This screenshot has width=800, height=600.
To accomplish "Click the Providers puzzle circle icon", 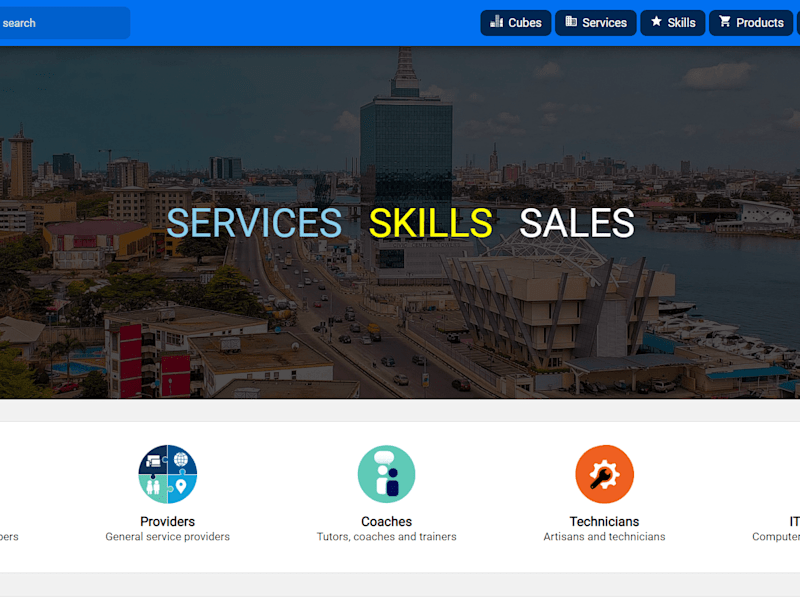I will point(167,474).
